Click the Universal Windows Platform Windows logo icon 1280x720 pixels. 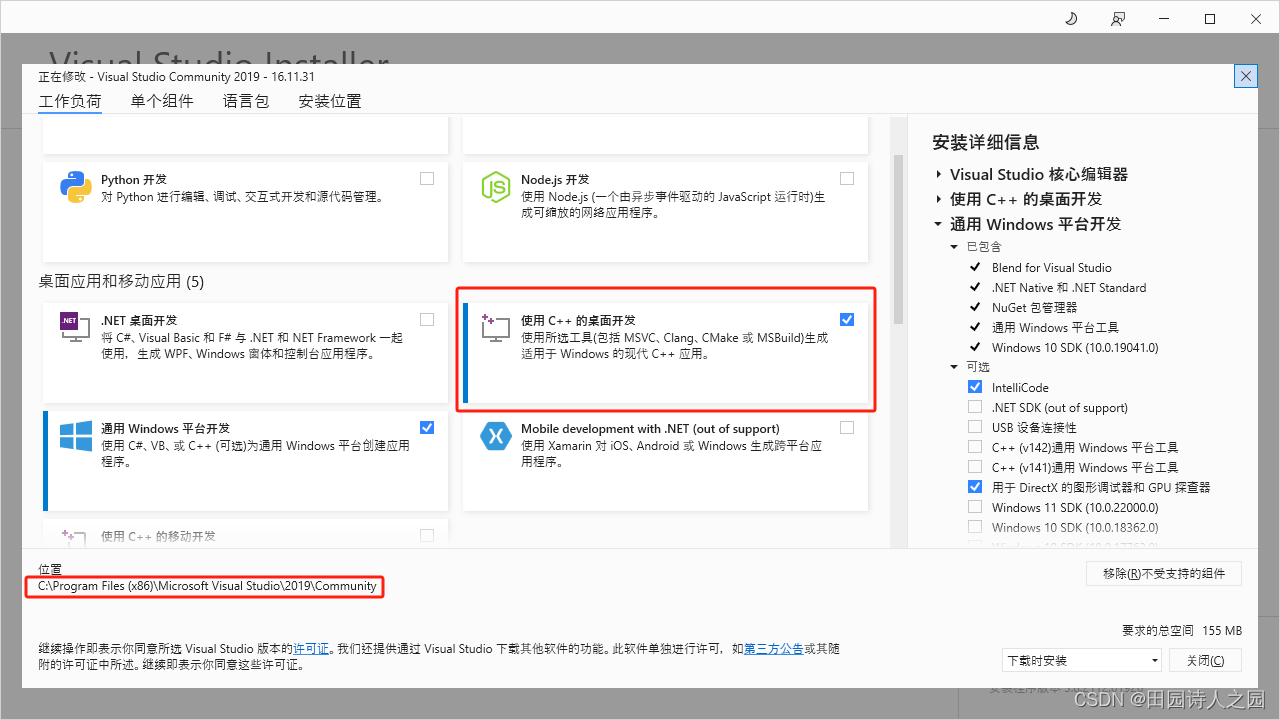[76, 435]
